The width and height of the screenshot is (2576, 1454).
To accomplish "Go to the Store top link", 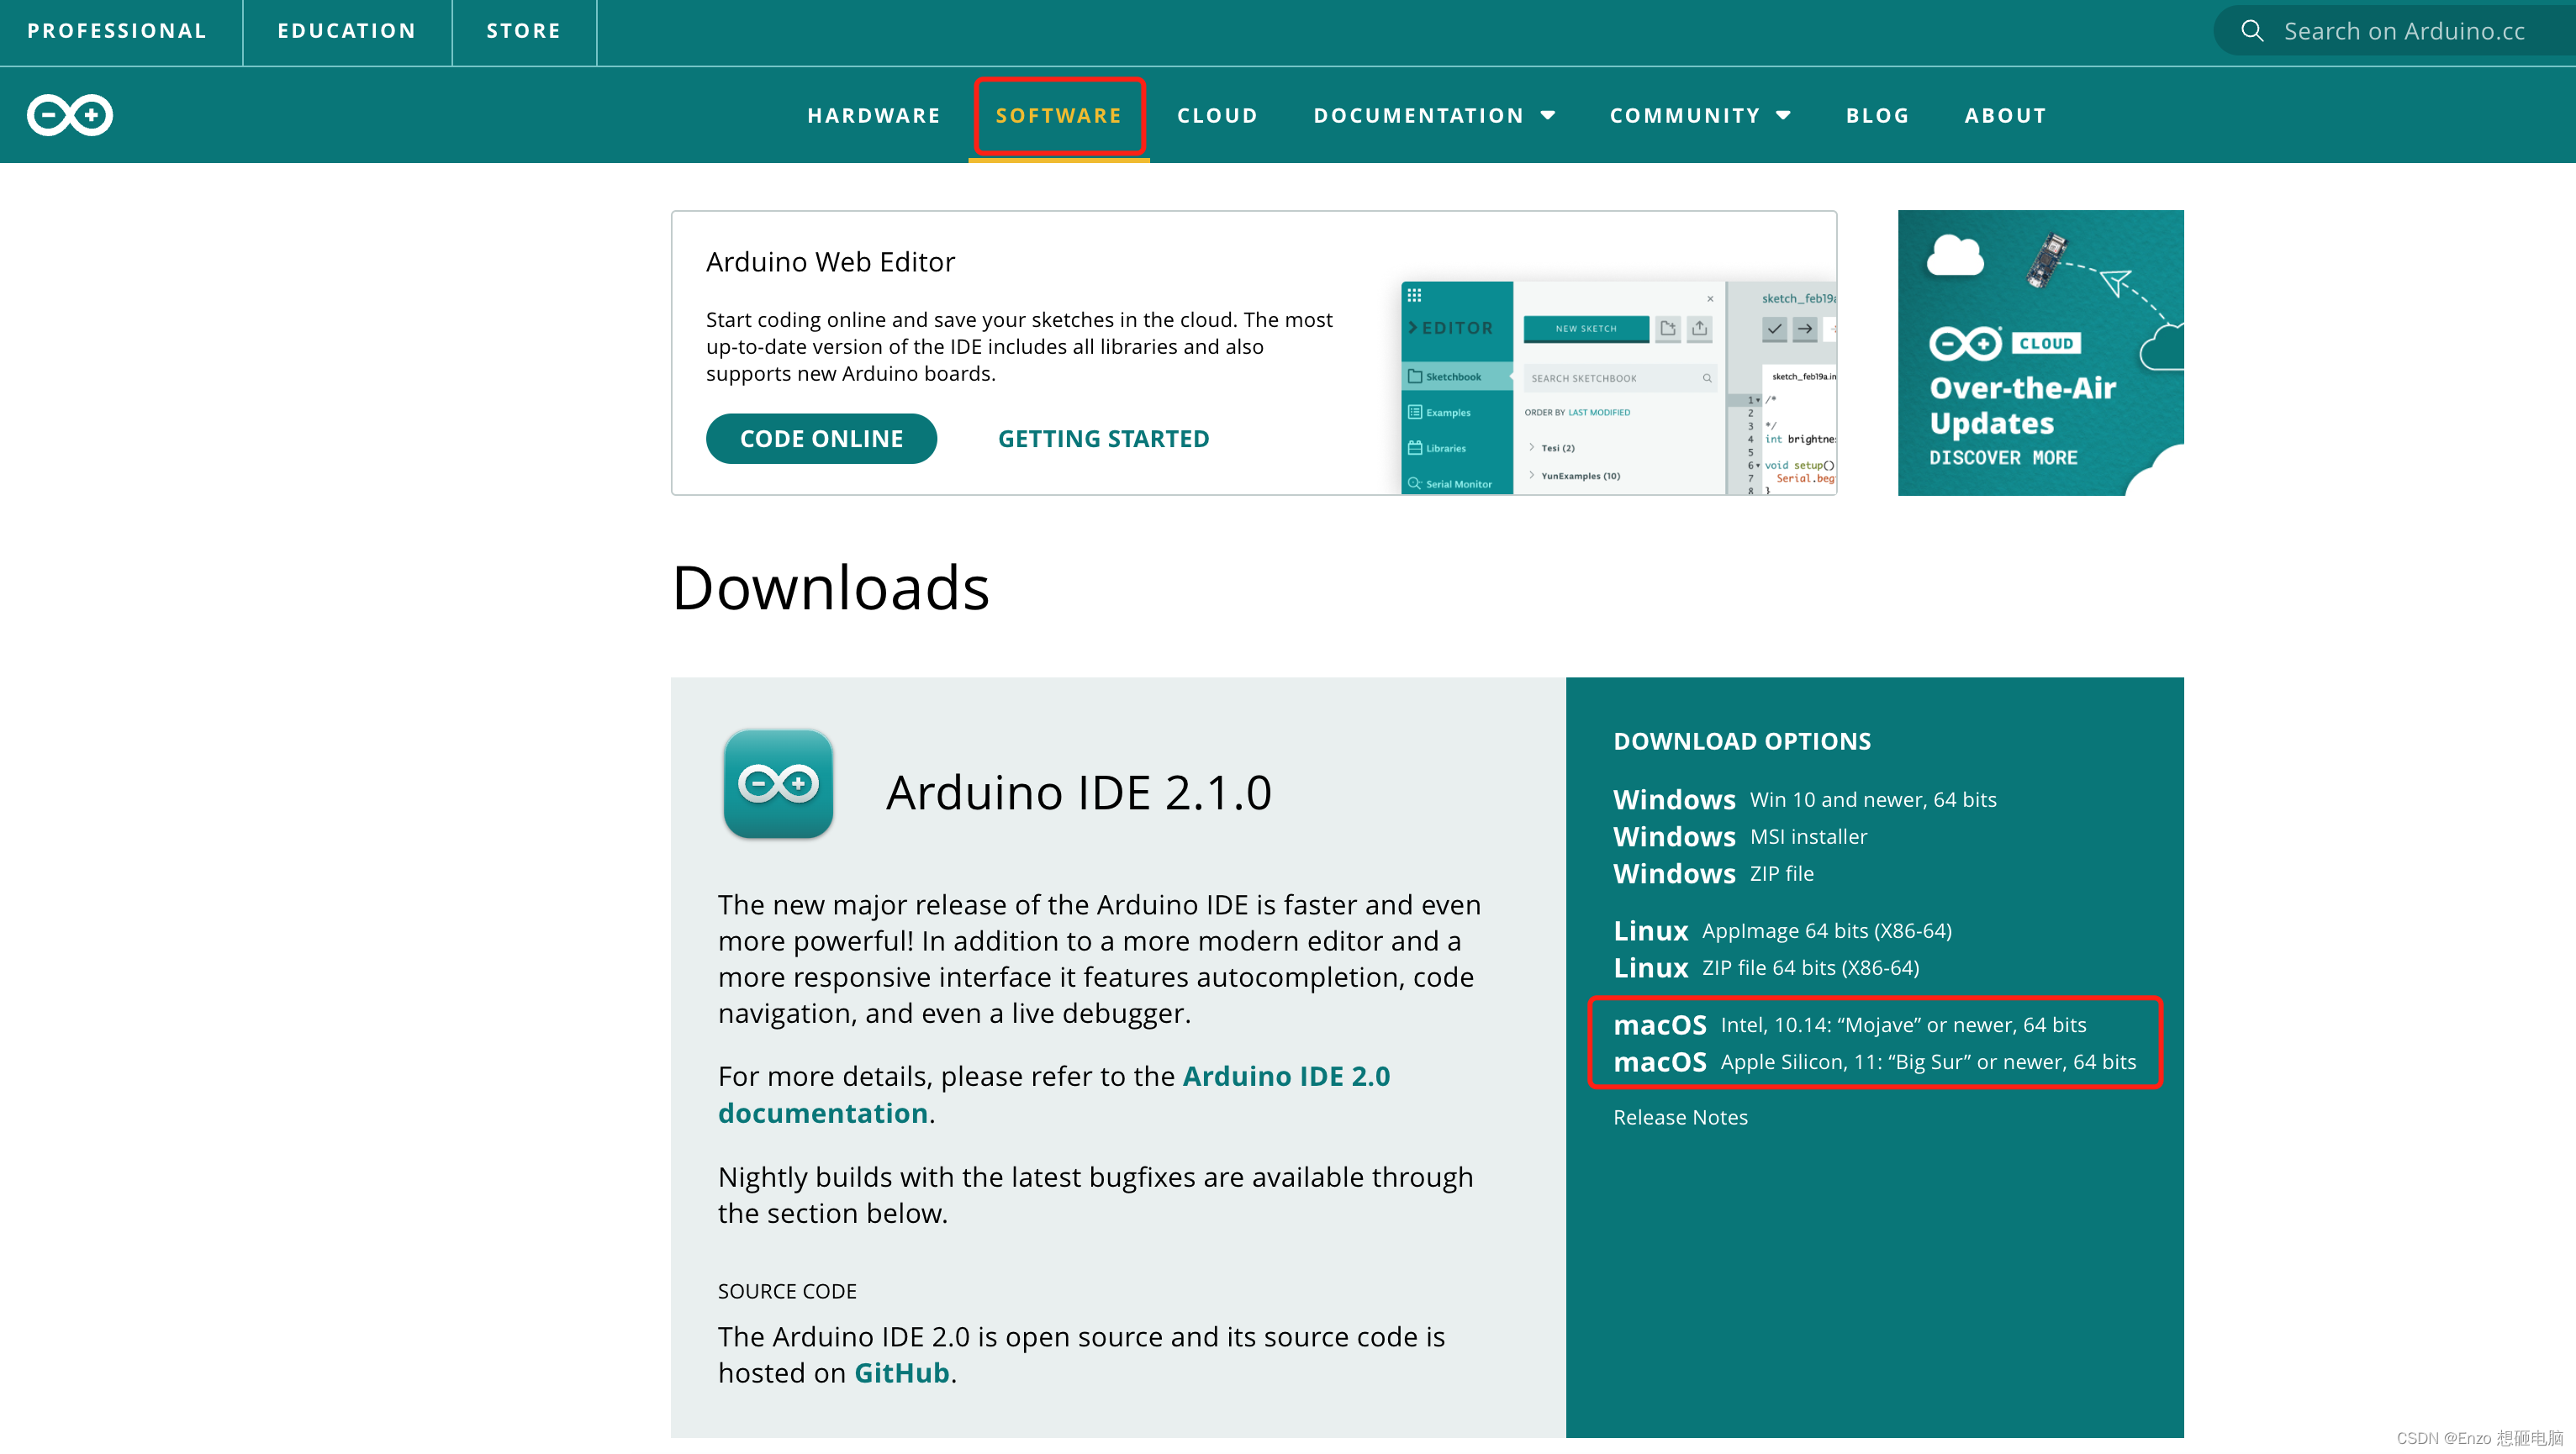I will tap(523, 31).
